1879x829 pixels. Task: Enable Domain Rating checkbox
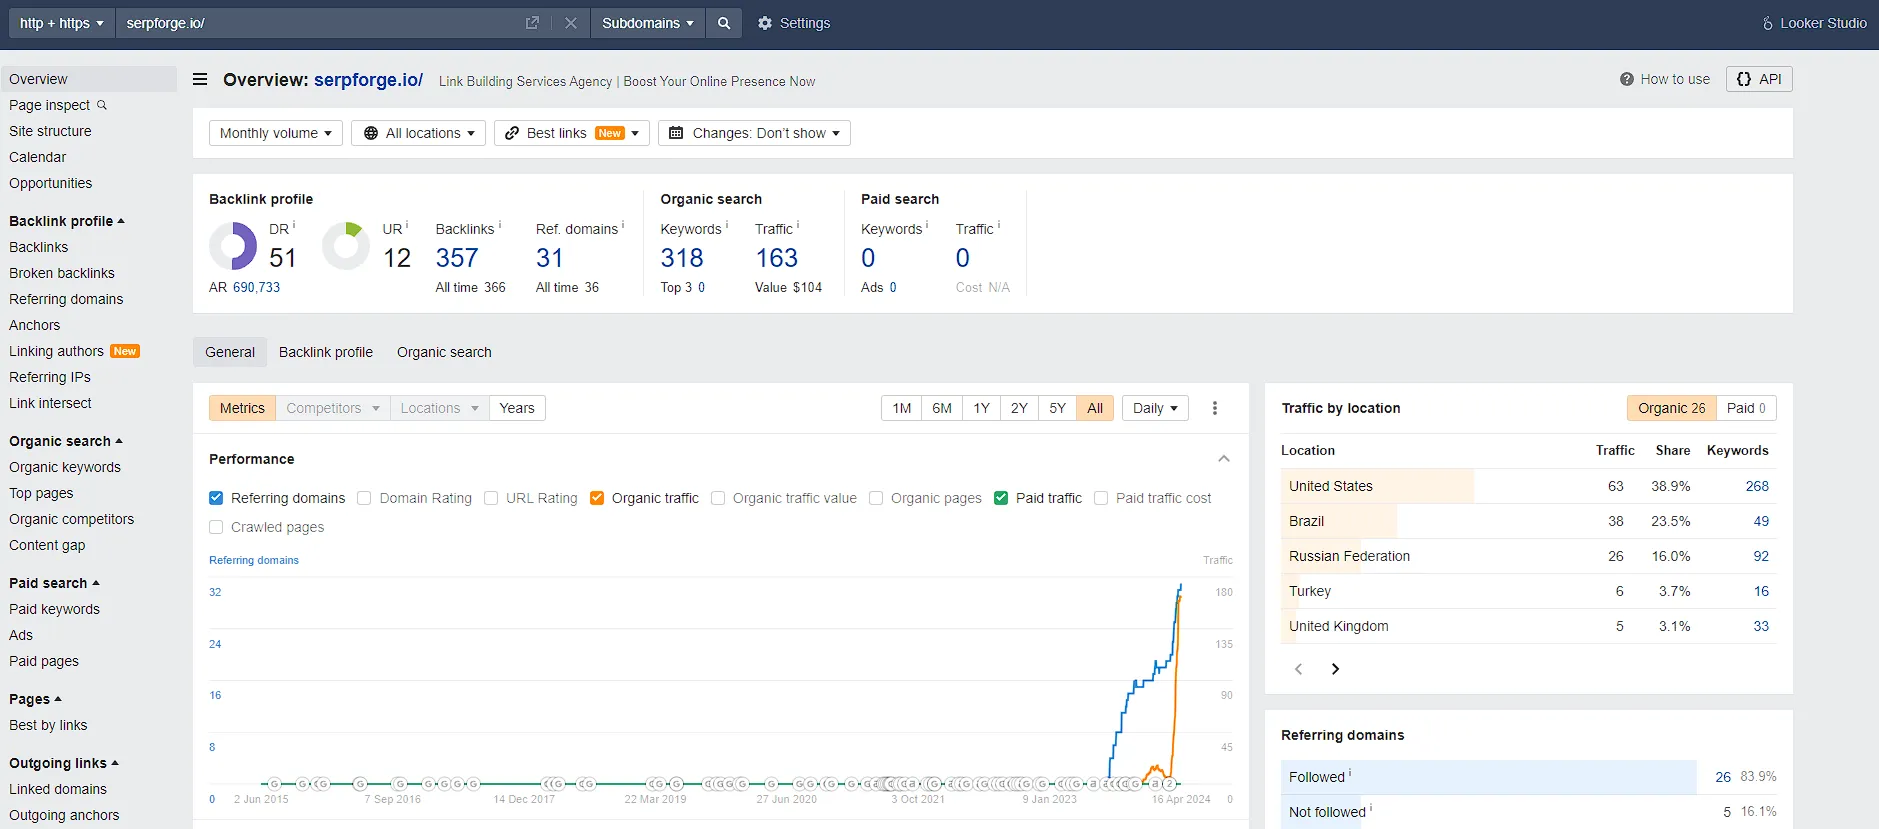[x=364, y=498]
